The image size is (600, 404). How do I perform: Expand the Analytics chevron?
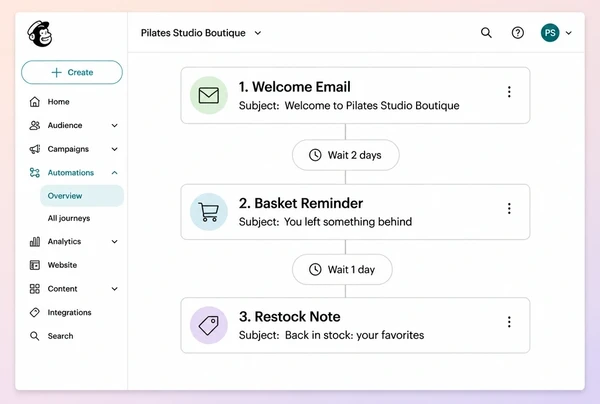tap(114, 241)
